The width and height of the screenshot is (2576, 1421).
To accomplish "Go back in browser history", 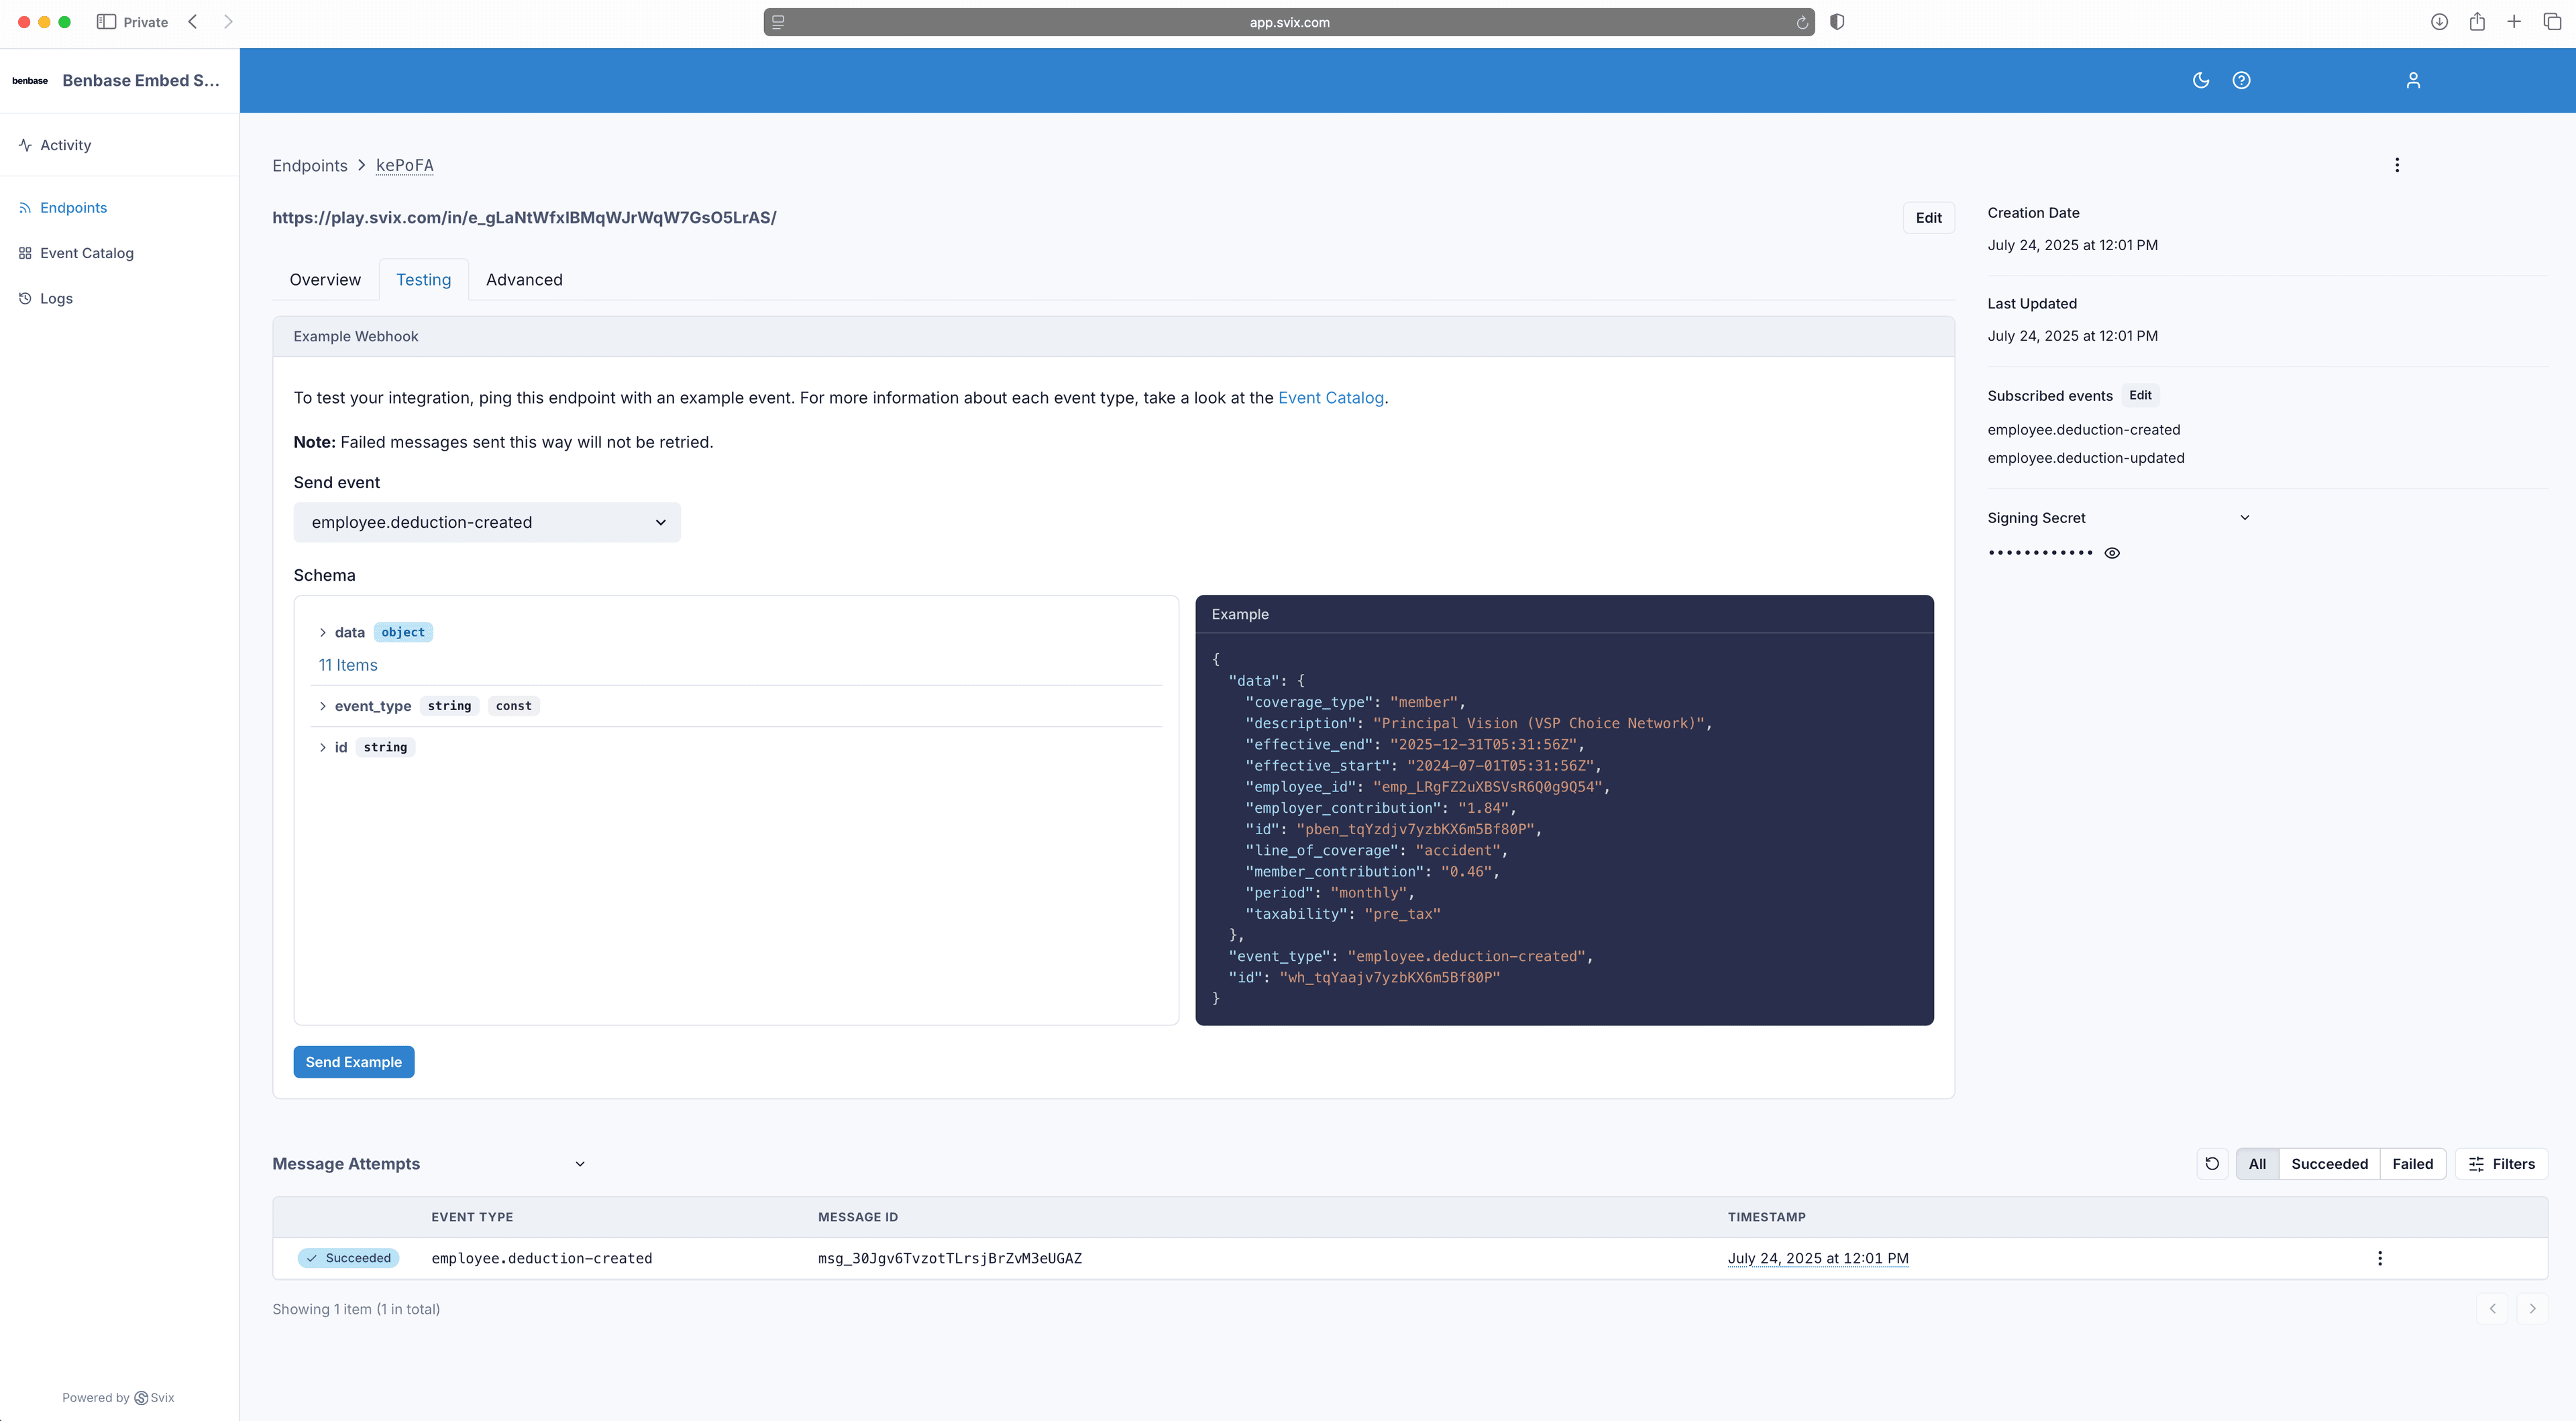I will tap(193, 22).
